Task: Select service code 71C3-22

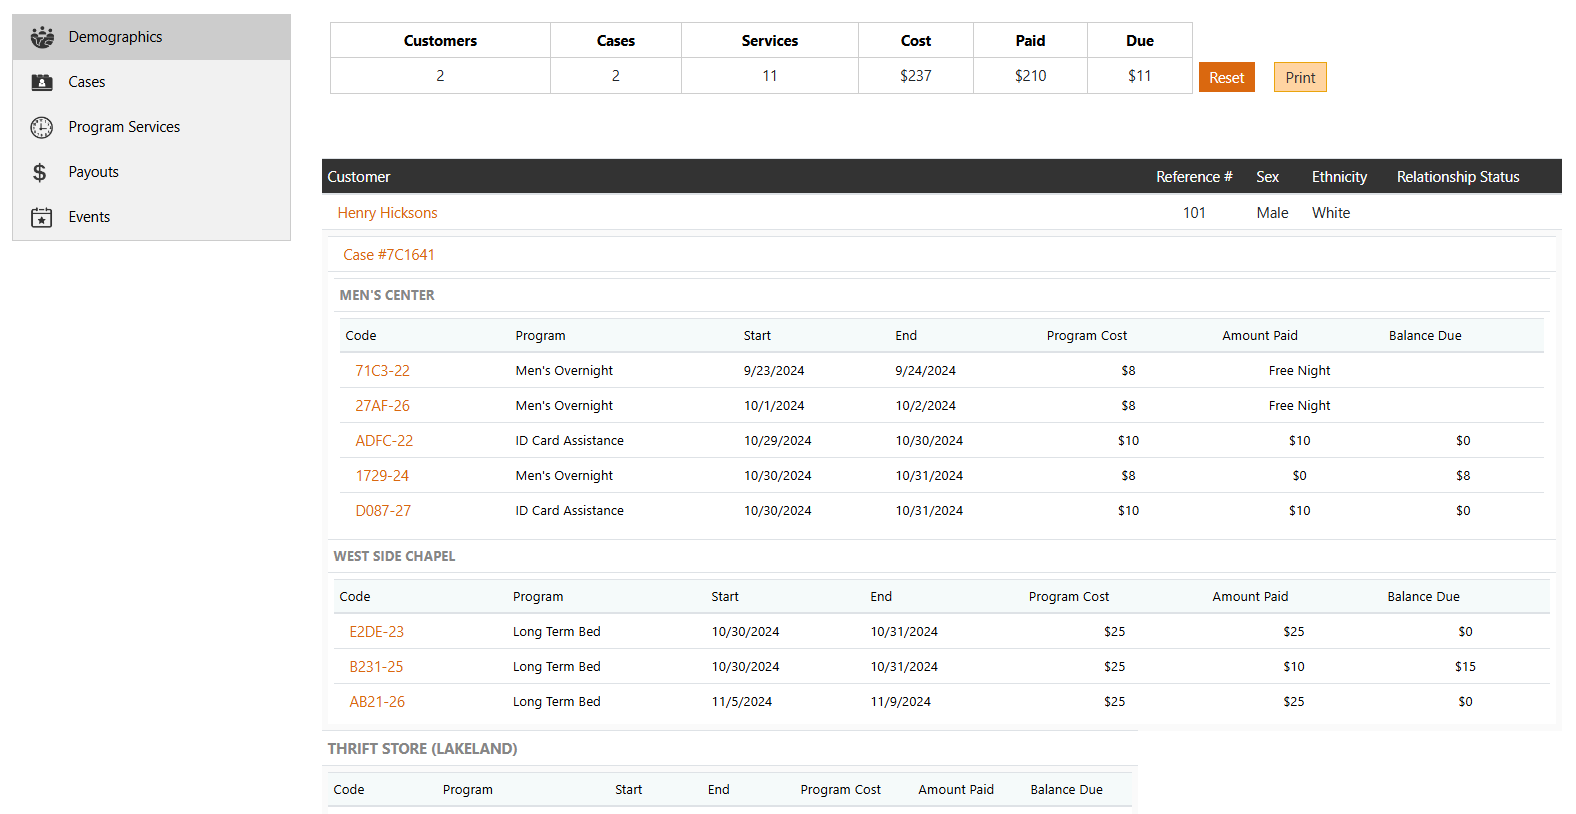Action: coord(382,371)
